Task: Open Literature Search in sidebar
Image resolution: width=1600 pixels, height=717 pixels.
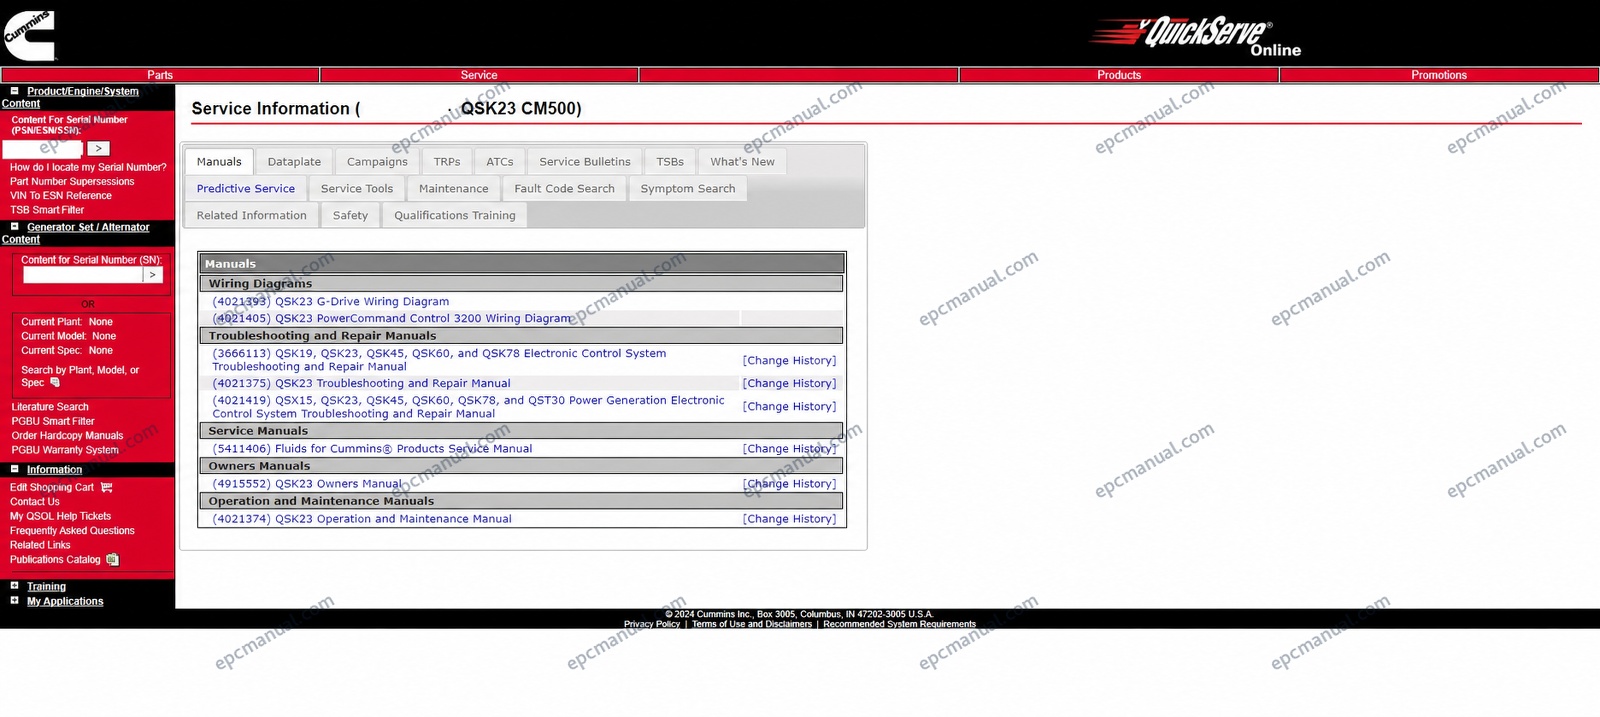Action: pos(50,407)
